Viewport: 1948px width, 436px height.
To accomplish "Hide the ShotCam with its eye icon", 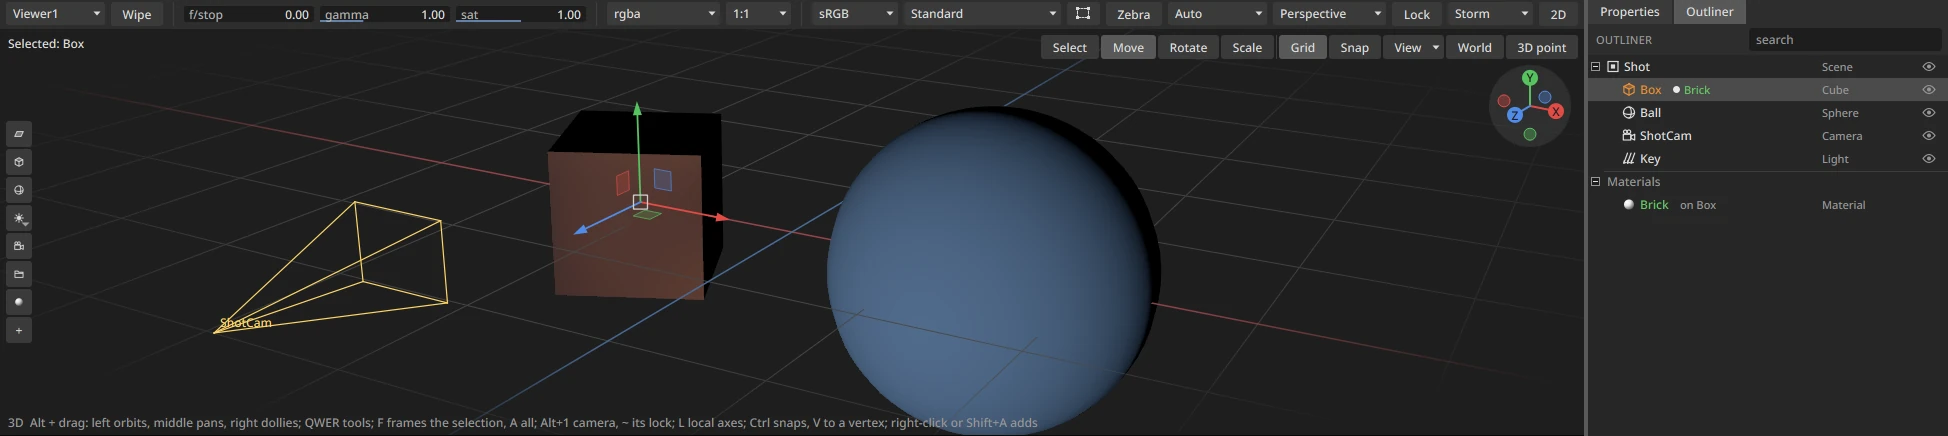I will point(1929,136).
